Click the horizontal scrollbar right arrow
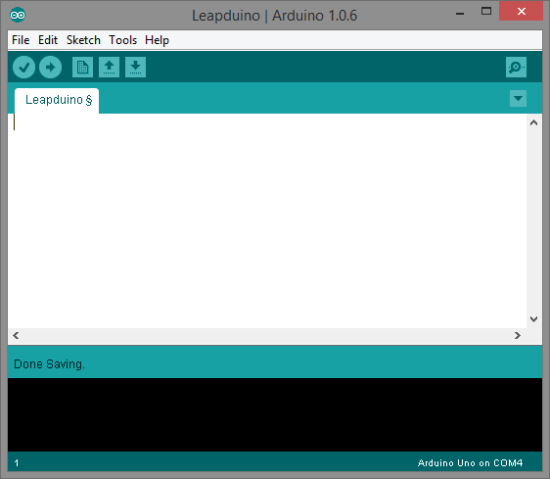Viewport: 550px width, 479px height. point(518,336)
